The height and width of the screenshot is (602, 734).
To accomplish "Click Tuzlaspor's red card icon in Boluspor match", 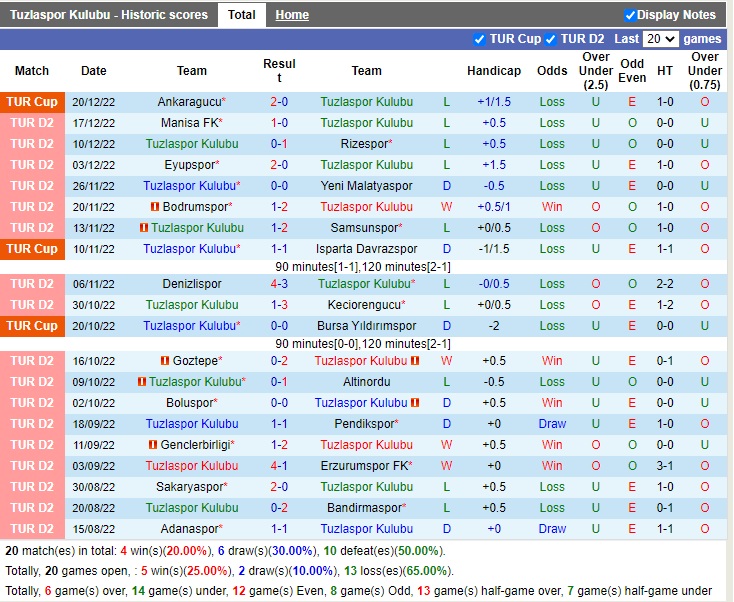I will [415, 403].
